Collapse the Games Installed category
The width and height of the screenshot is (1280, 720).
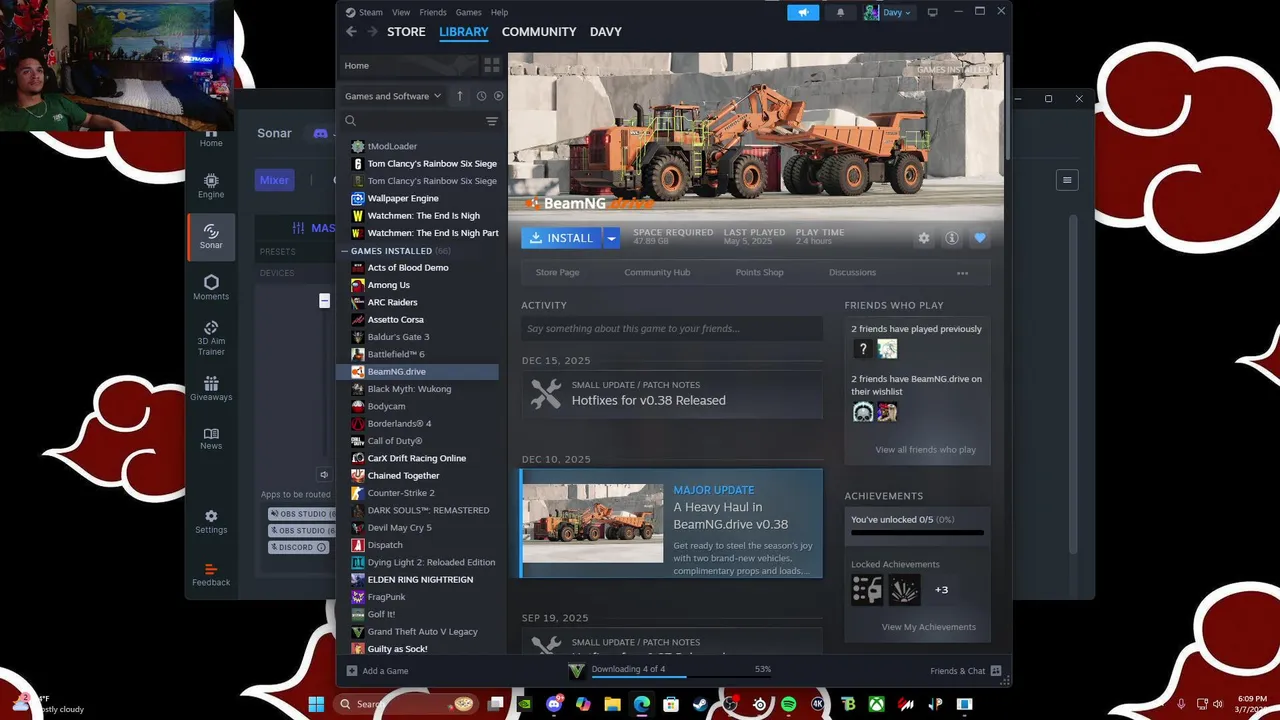tap(345, 251)
